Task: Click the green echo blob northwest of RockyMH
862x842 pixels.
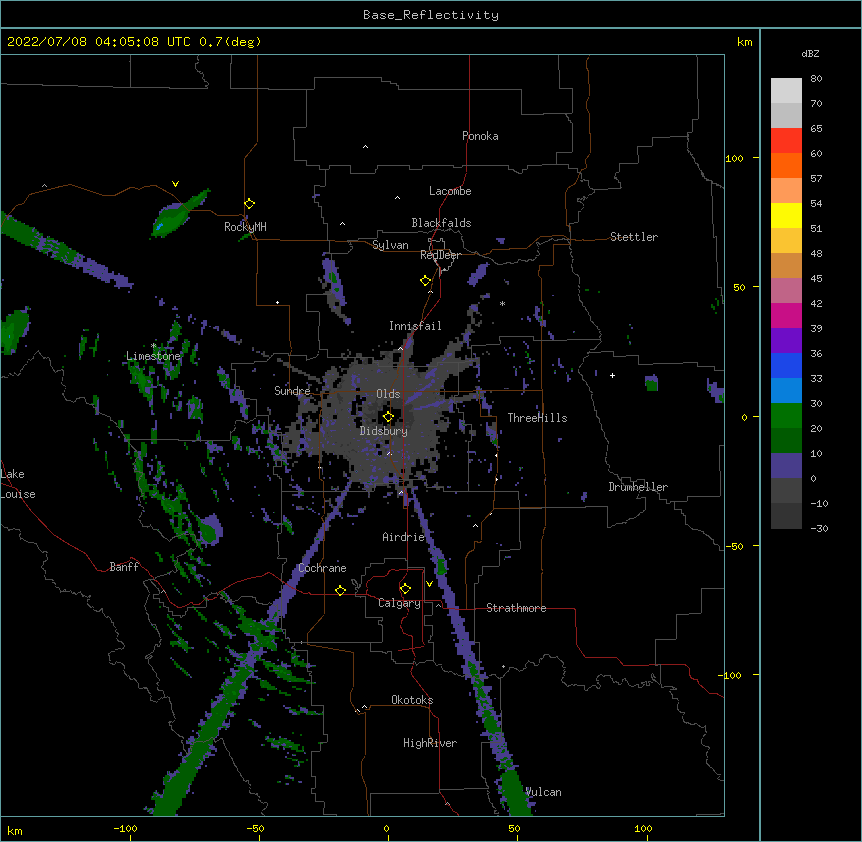Action: point(180,214)
